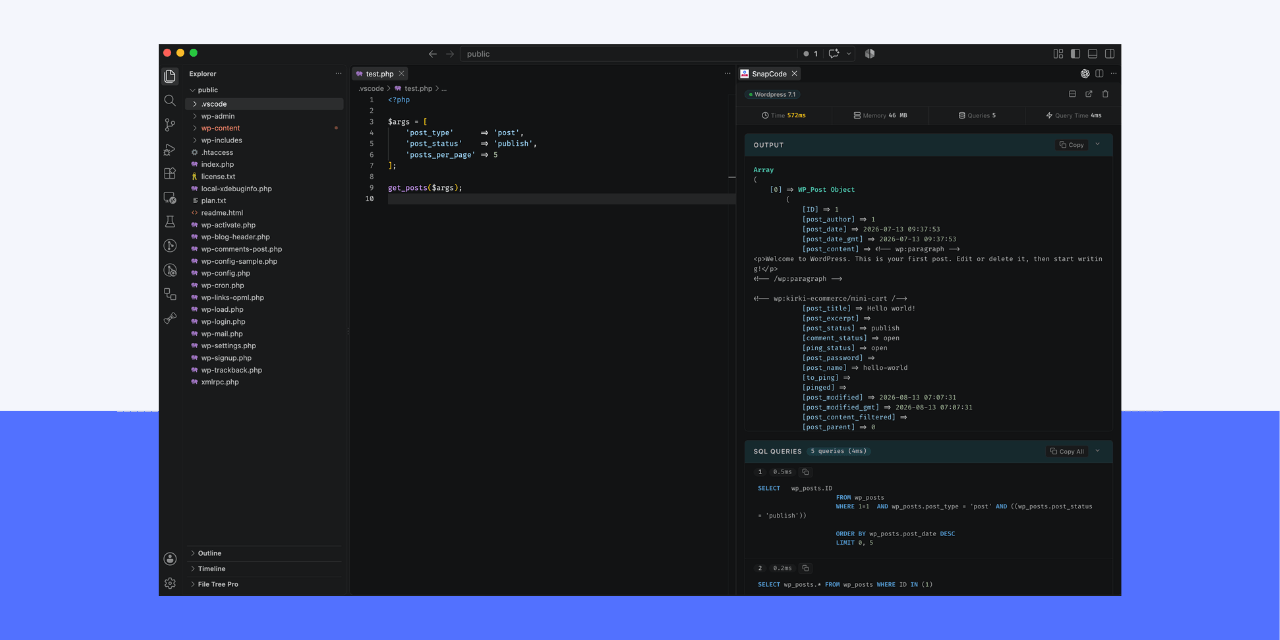The width and height of the screenshot is (1280, 640).
Task: Toggle the primary side bar
Action: [1075, 54]
